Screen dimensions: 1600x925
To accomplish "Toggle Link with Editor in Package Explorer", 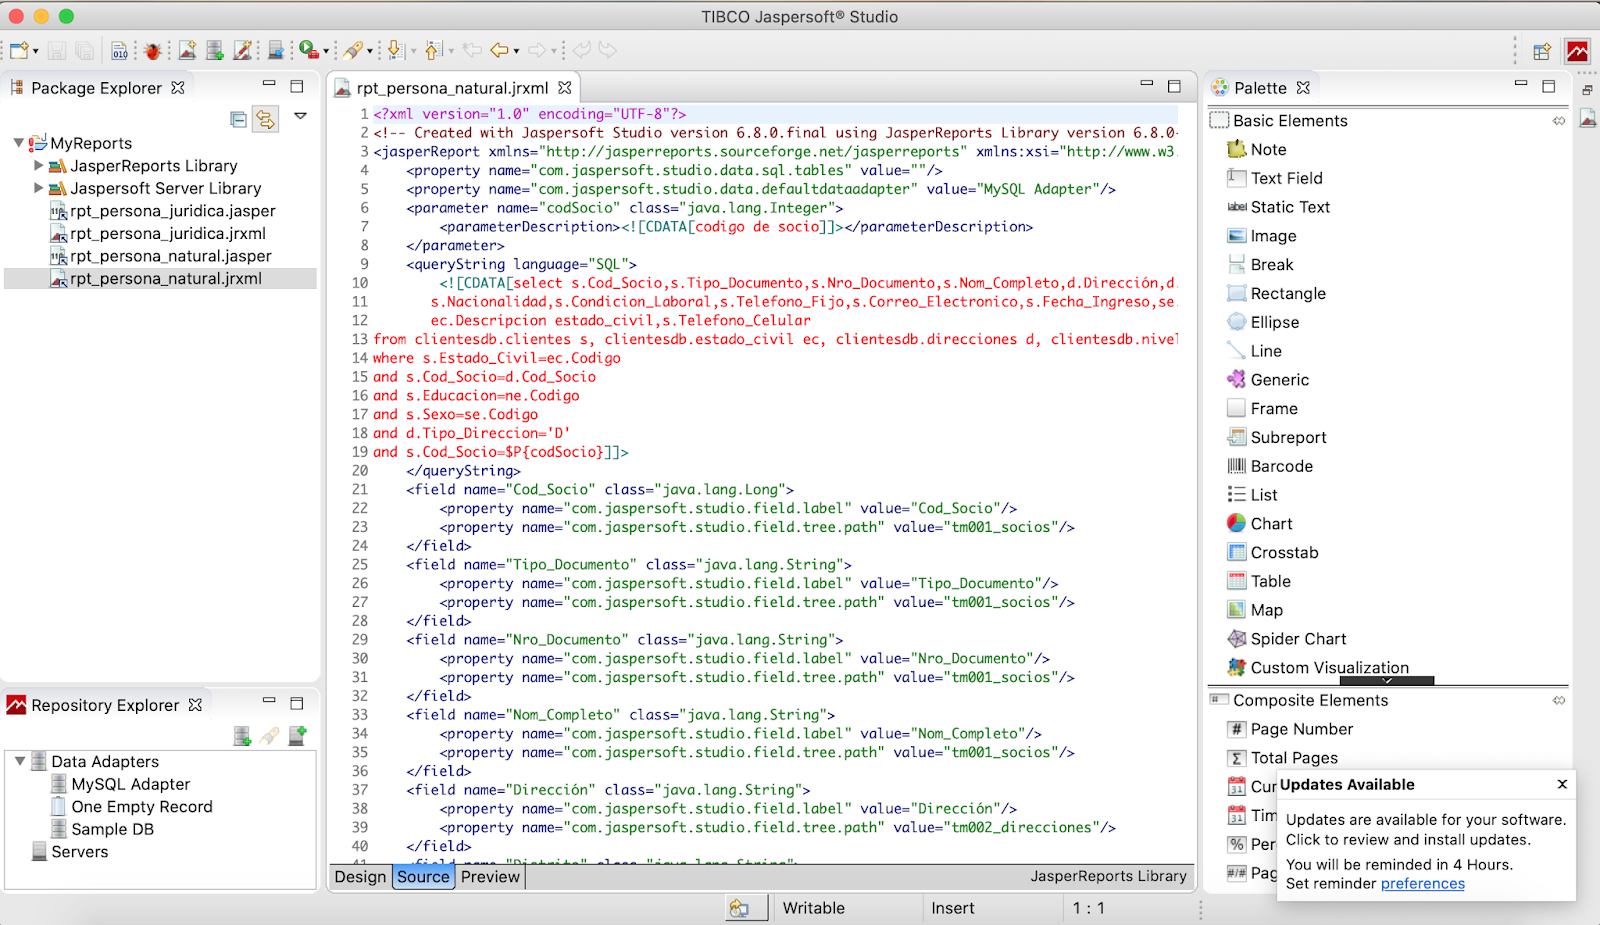I will point(265,120).
